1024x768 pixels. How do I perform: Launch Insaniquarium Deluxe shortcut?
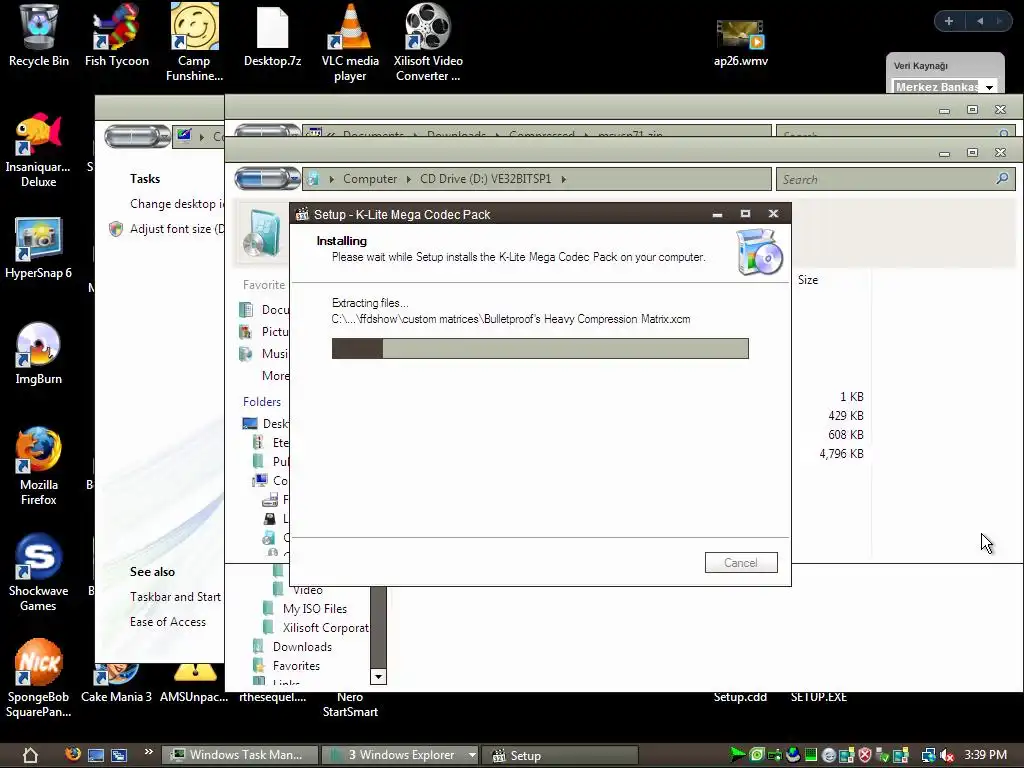[39, 150]
